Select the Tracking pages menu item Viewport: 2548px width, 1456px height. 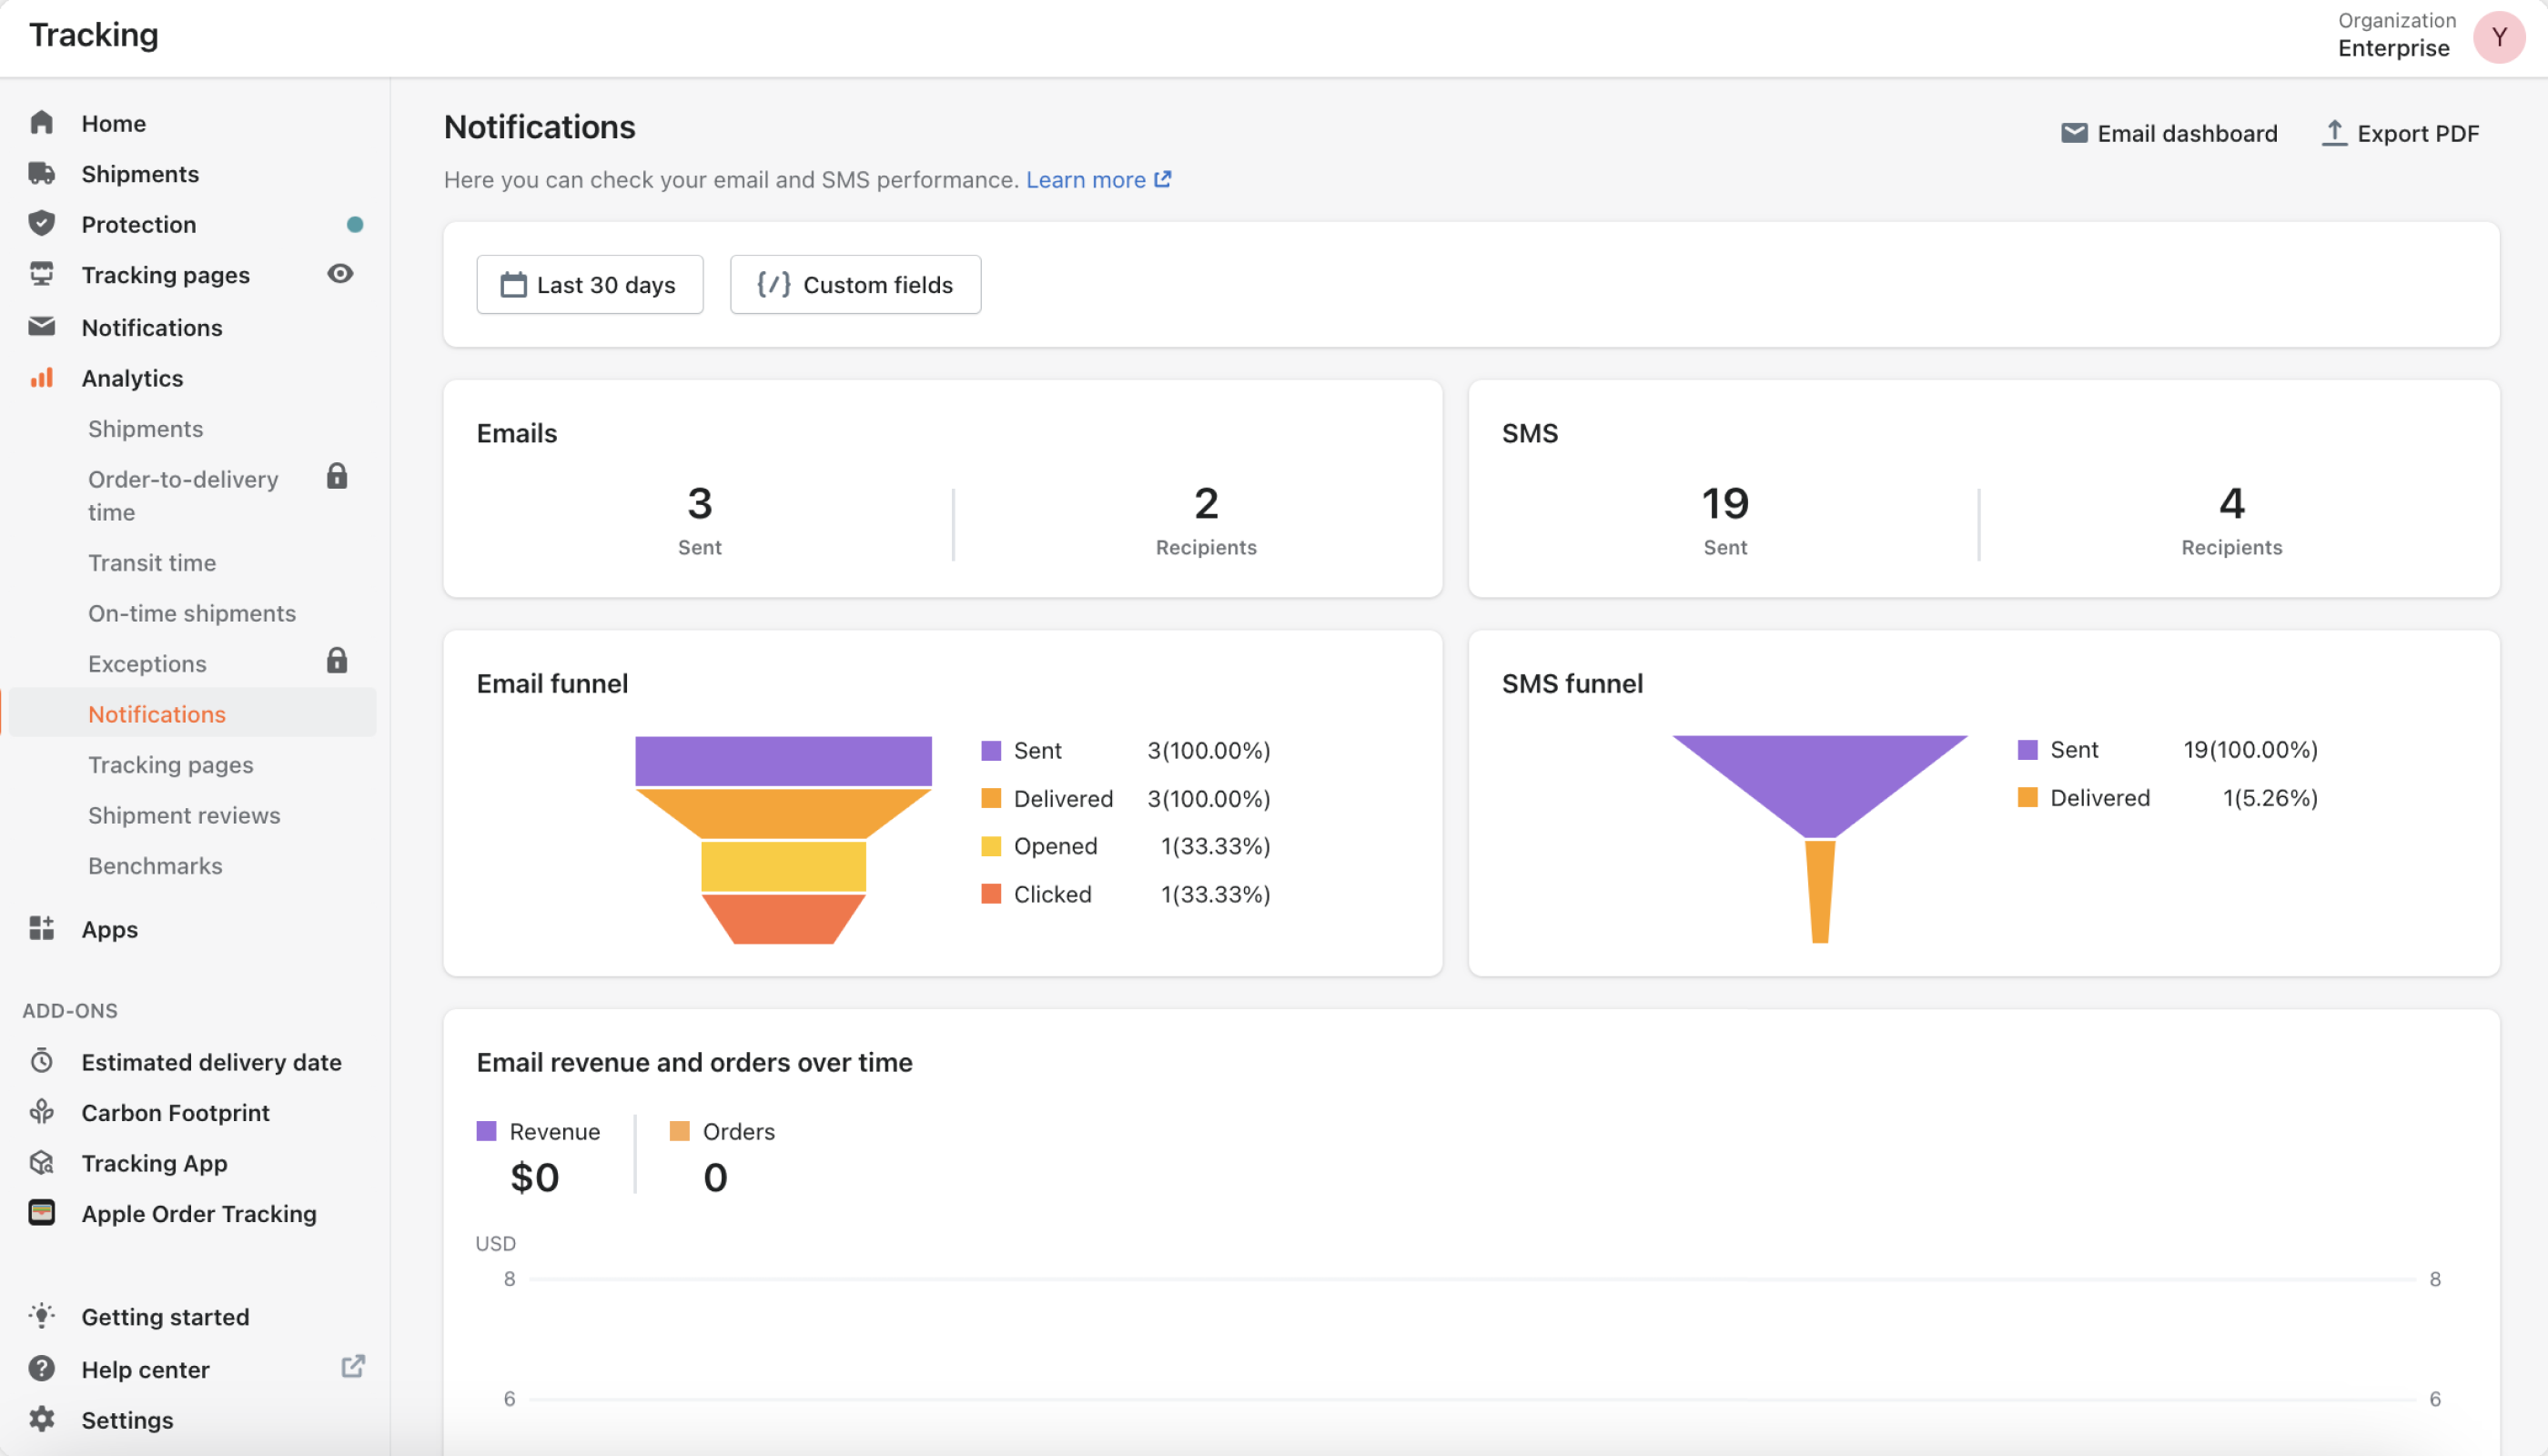(x=165, y=273)
